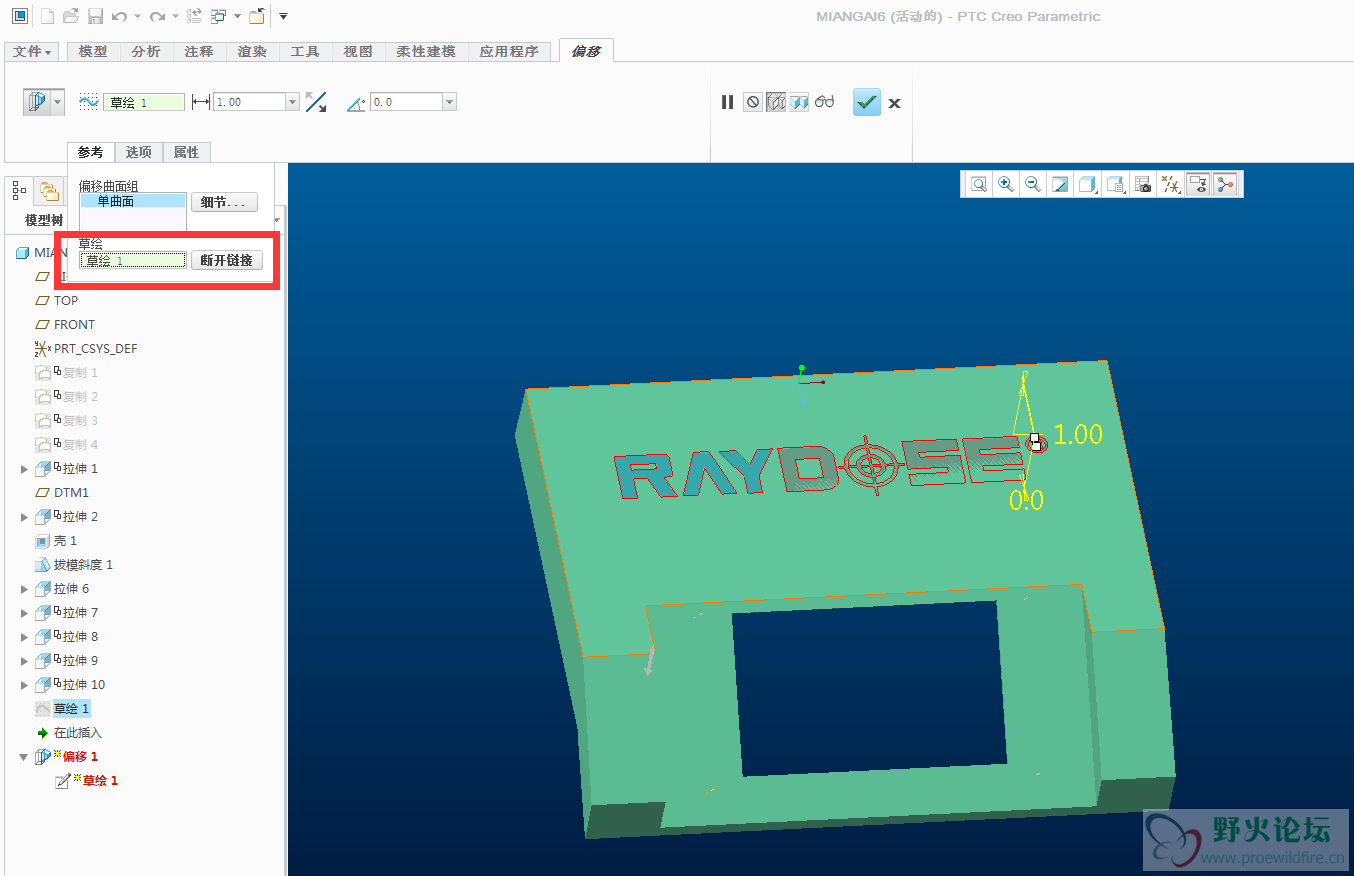The height and width of the screenshot is (876, 1354).
Task: Toggle the un-attached preview icon
Action: (775, 102)
